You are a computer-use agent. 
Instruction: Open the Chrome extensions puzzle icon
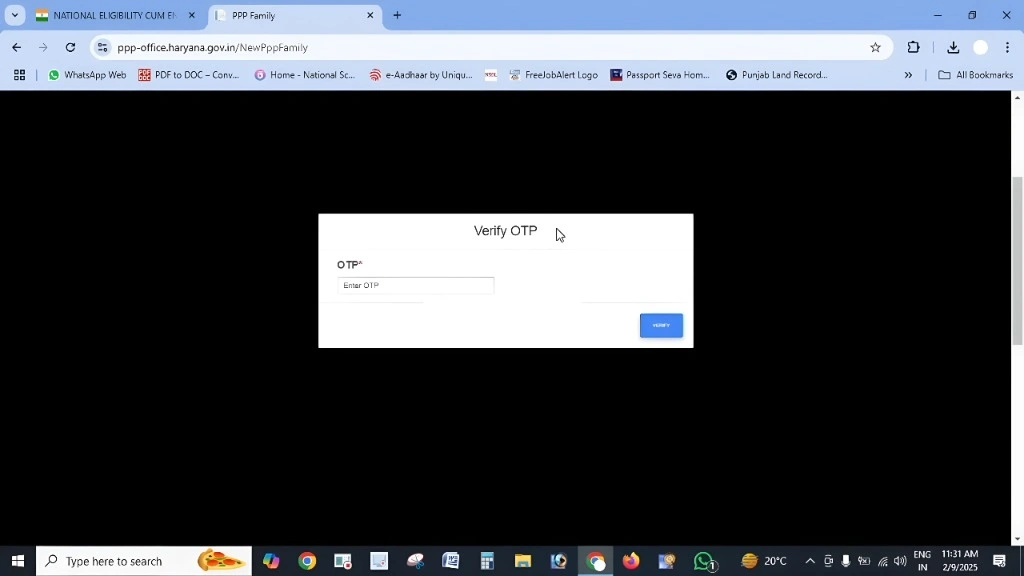click(913, 47)
